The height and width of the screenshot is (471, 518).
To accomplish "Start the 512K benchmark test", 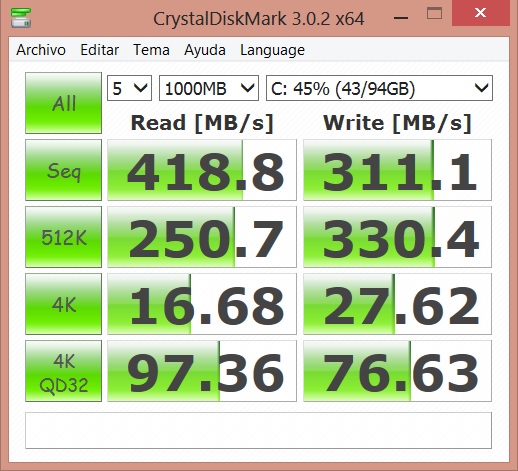I will point(63,237).
